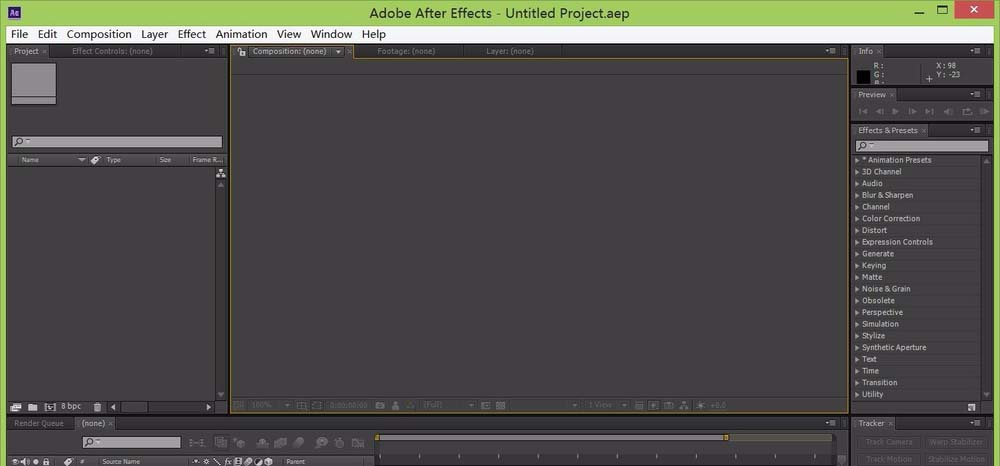Click the 8 bpc color depth button
Viewport: 1000px width, 466px height.
click(x=71, y=406)
